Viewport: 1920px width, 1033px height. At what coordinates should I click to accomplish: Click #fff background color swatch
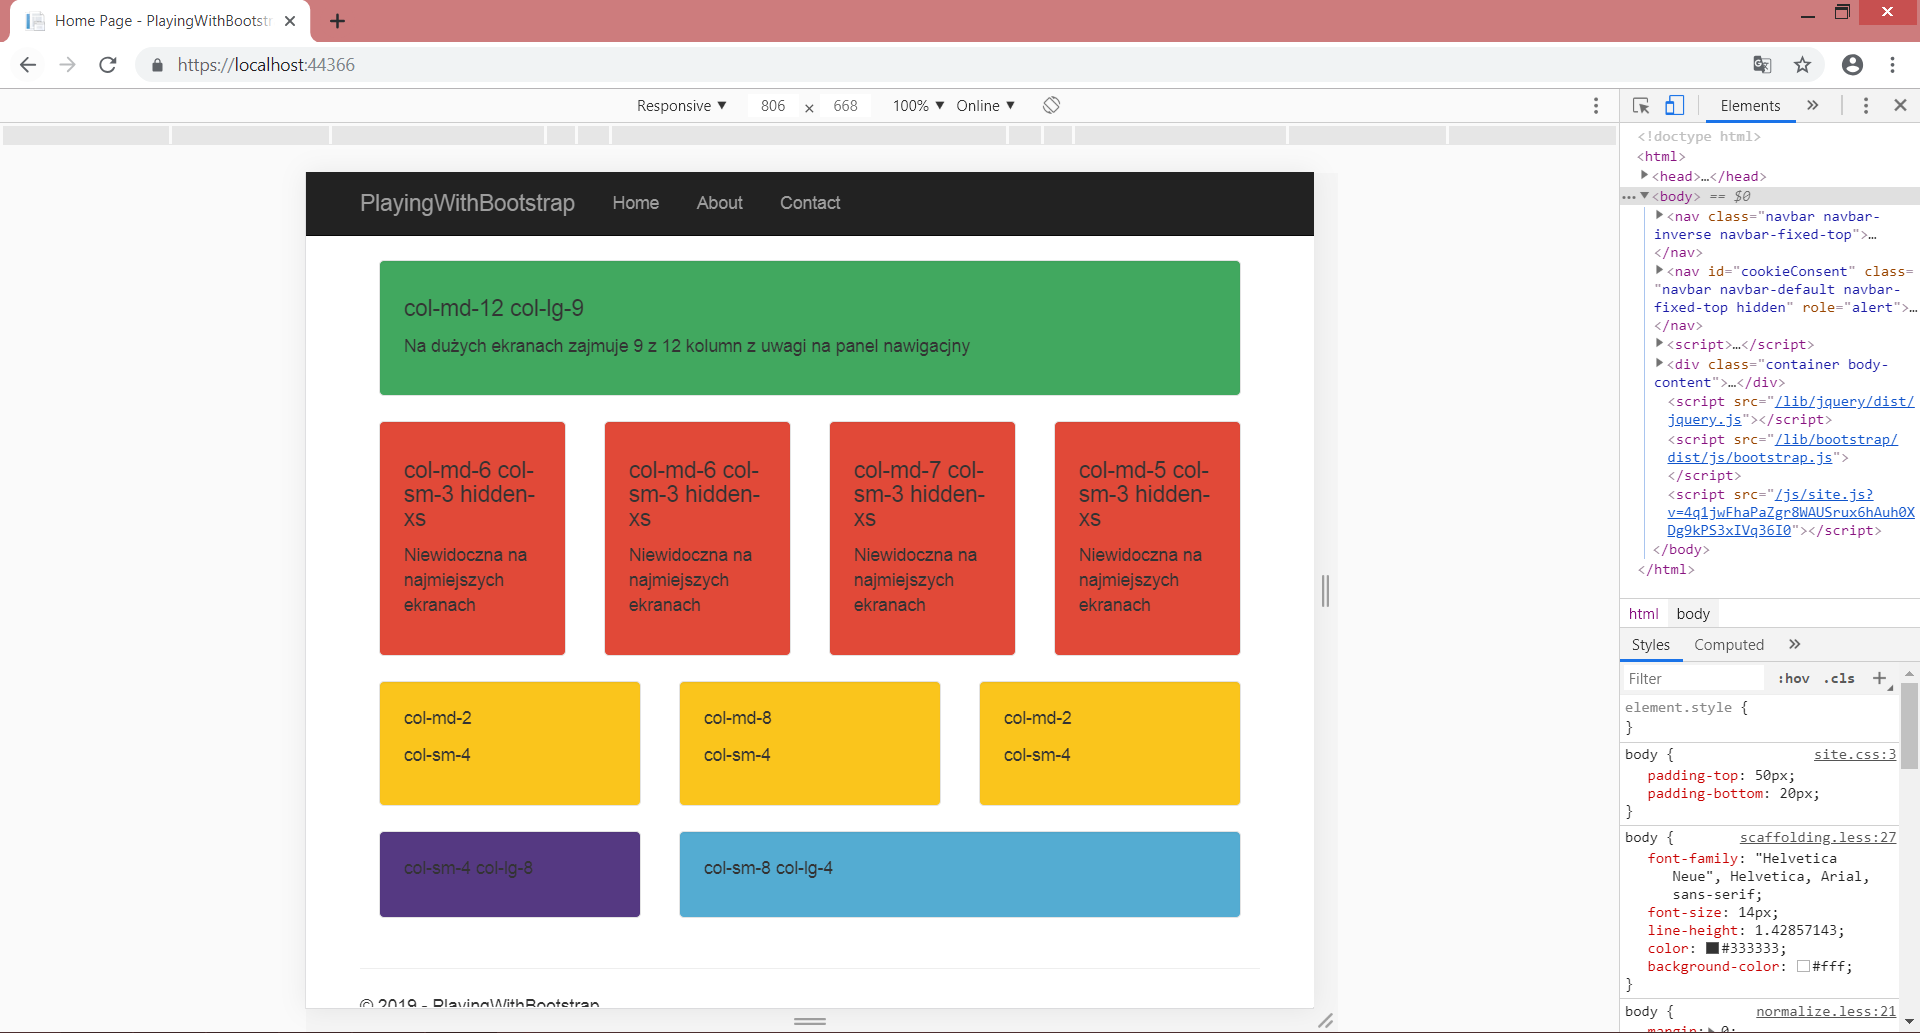tap(1803, 967)
